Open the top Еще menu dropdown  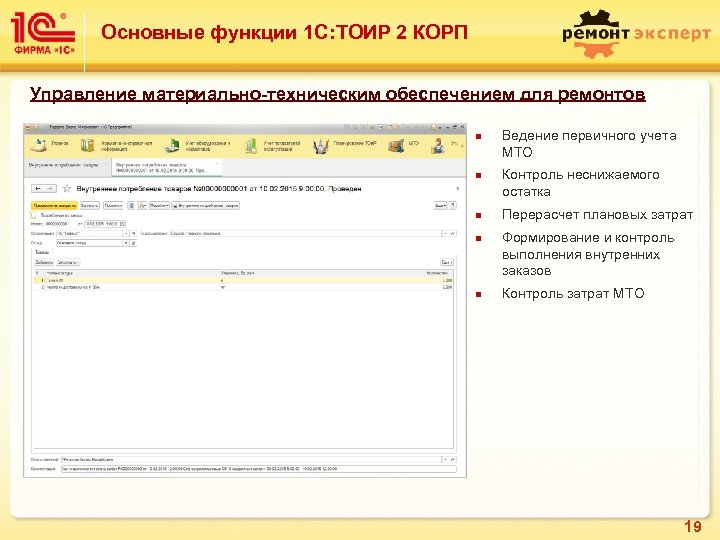tap(441, 206)
